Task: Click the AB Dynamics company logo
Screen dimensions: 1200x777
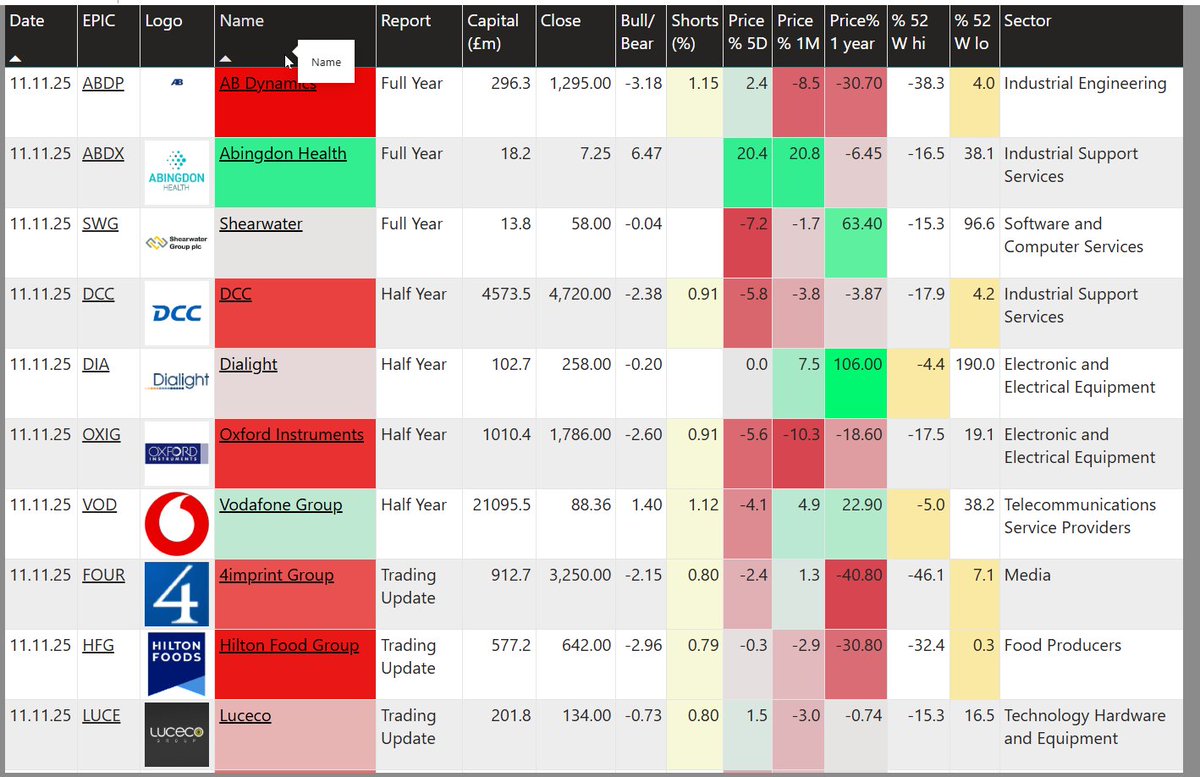Action: point(176,84)
